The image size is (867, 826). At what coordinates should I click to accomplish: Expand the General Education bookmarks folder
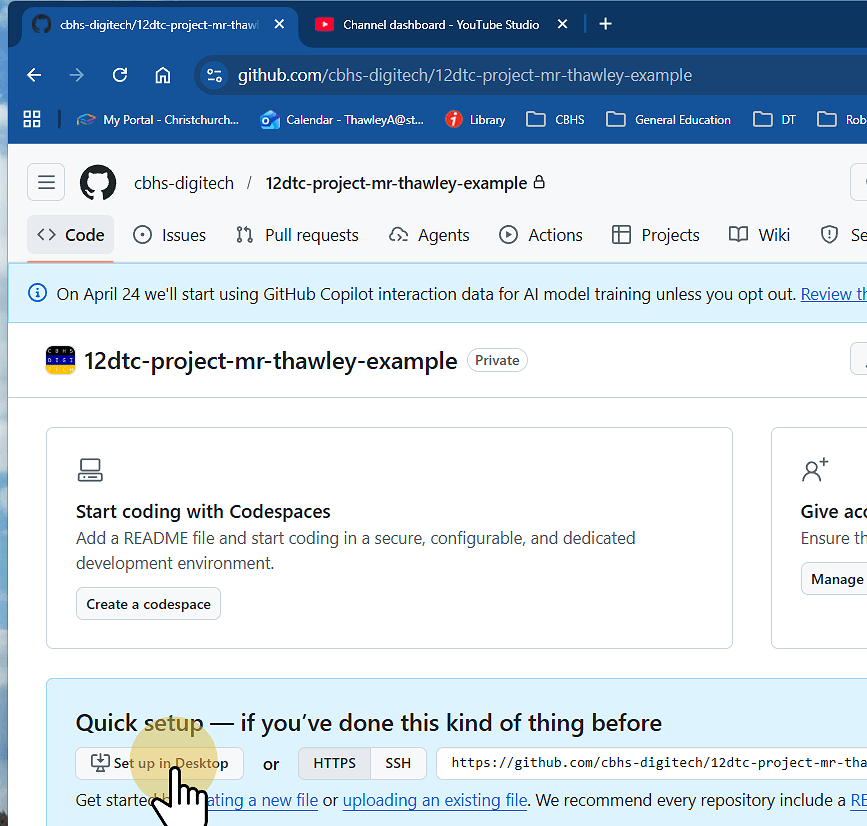tap(668, 119)
